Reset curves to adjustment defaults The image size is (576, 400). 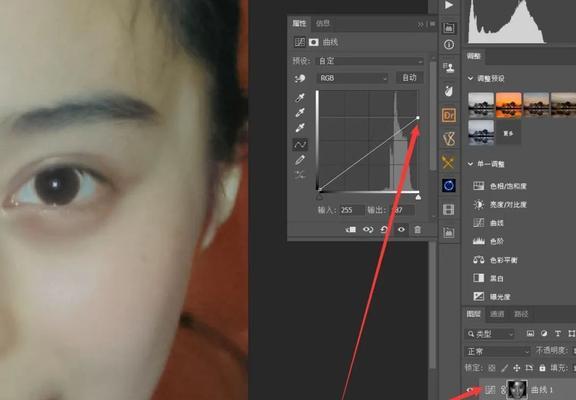384,230
